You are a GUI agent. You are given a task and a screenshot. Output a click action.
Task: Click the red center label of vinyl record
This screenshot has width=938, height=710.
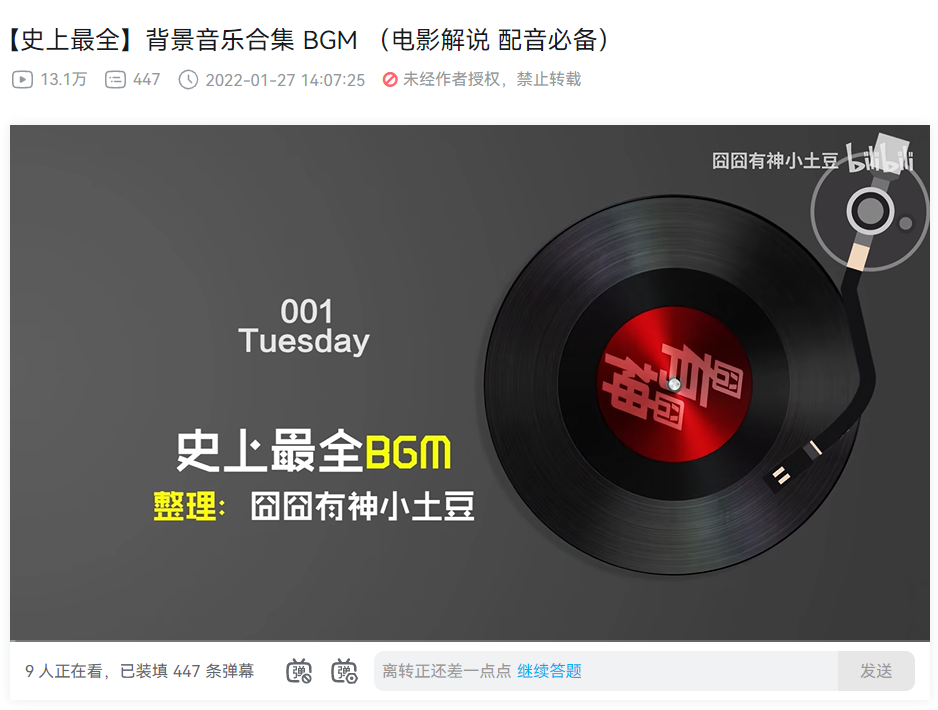coord(674,384)
